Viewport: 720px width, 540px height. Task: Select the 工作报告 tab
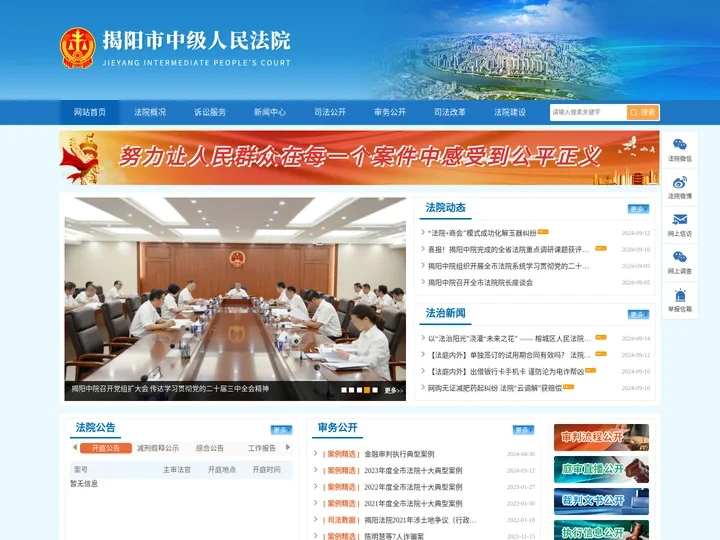[x=262, y=448]
